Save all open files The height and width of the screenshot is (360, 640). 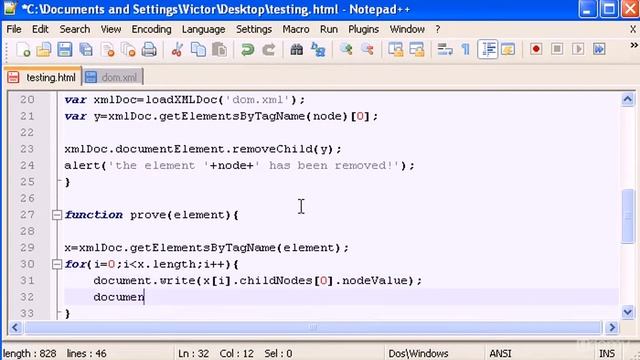click(x=86, y=50)
